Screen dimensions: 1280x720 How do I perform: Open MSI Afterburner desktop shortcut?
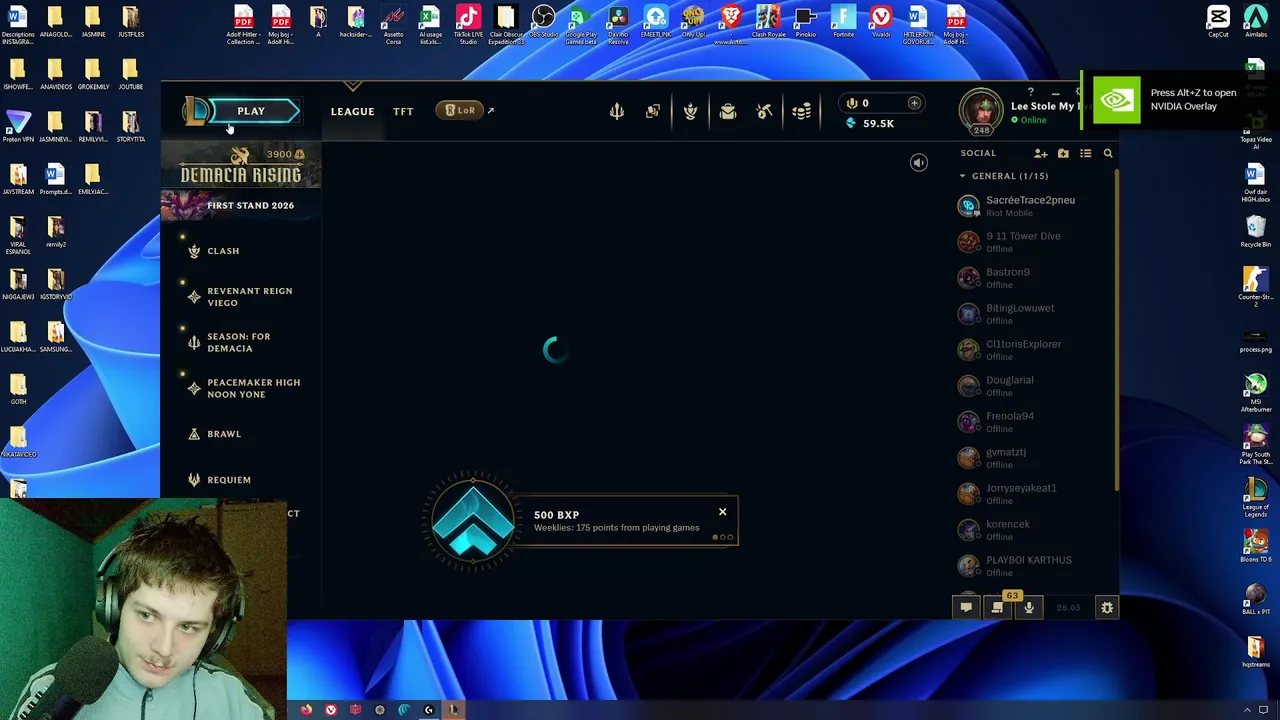(1255, 392)
